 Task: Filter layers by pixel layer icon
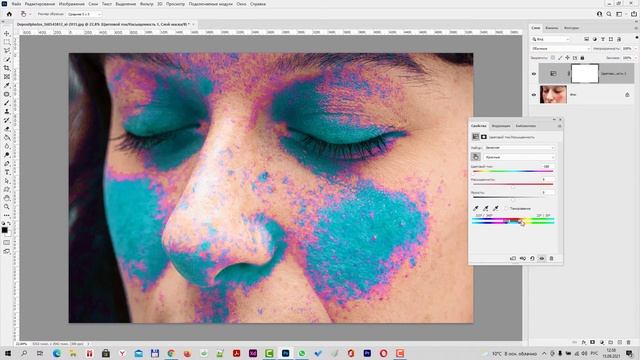tap(587, 39)
